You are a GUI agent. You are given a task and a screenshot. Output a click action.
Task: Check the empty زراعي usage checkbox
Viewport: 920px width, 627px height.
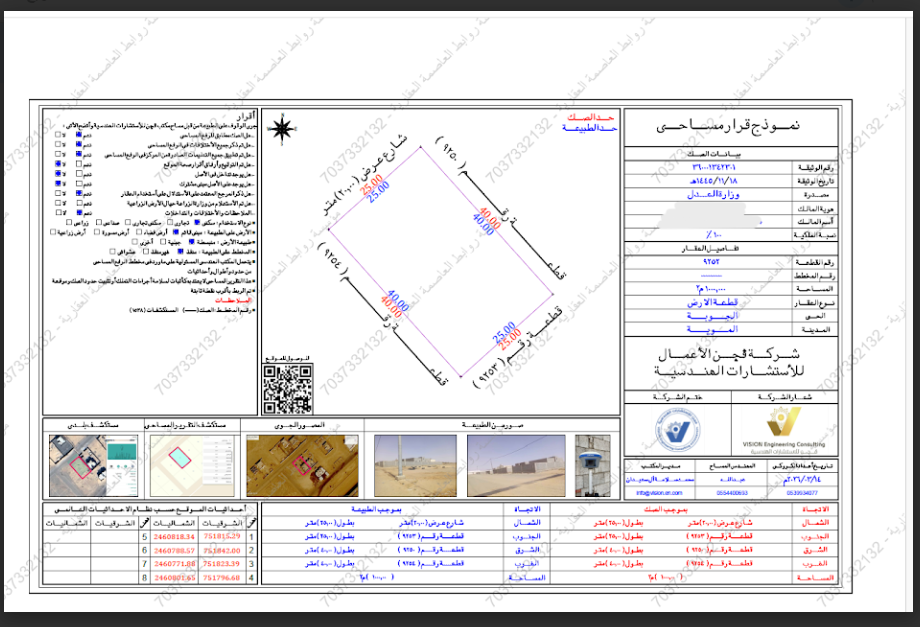(69, 222)
